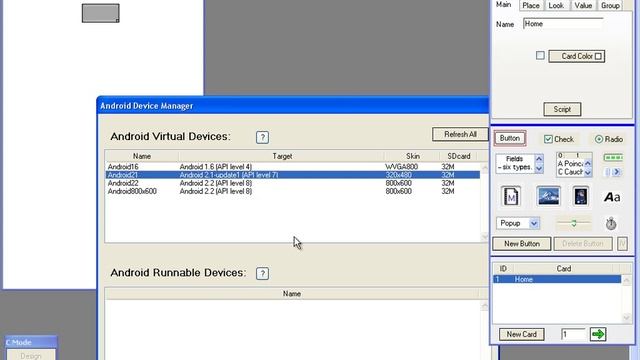Click the card number input showing 1
The height and width of the screenshot is (360, 640).
point(573,334)
